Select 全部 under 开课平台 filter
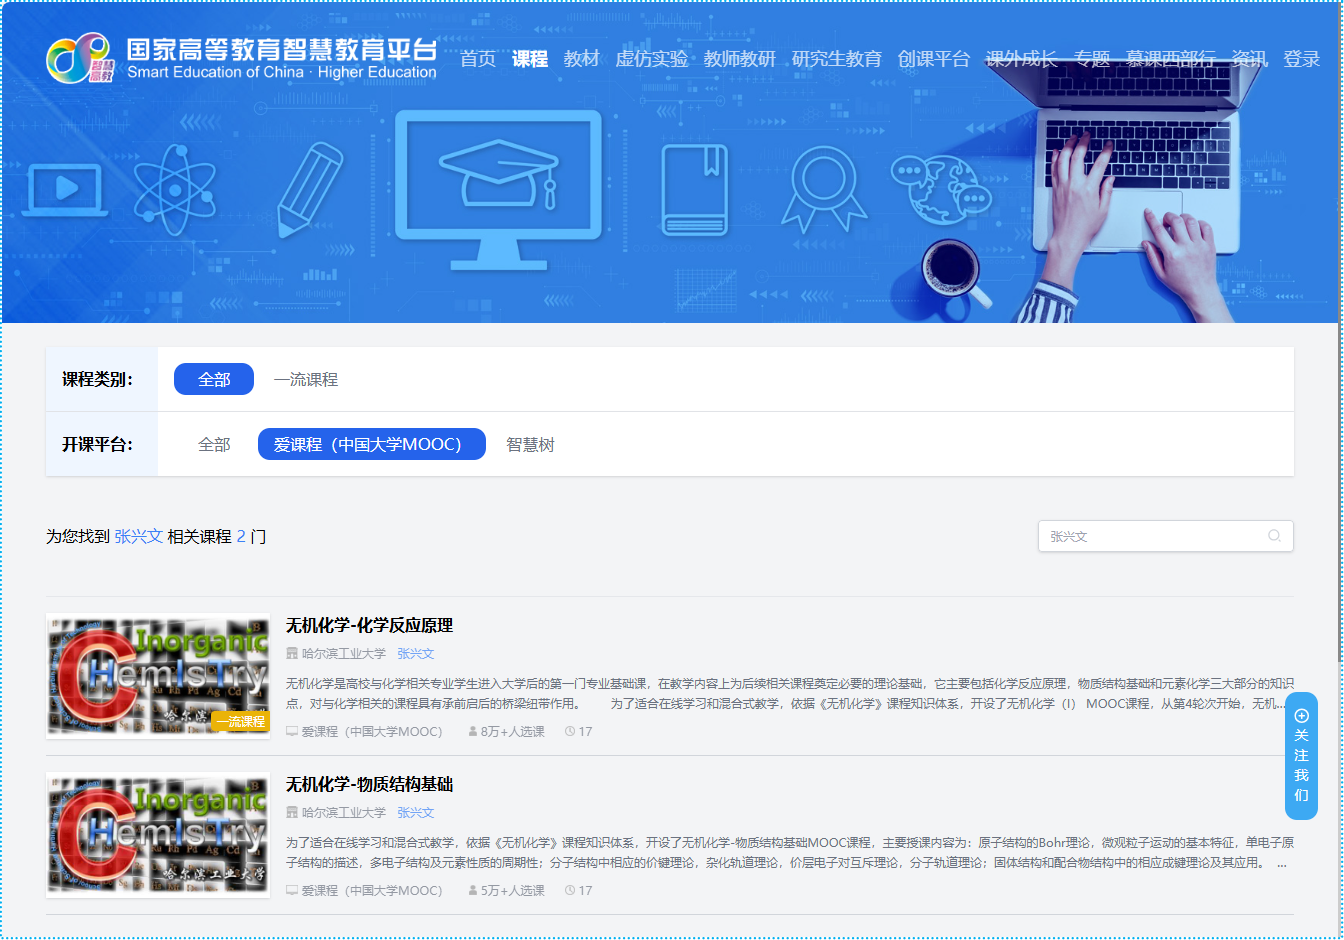Screen dimensions: 1344x940 (x=214, y=444)
